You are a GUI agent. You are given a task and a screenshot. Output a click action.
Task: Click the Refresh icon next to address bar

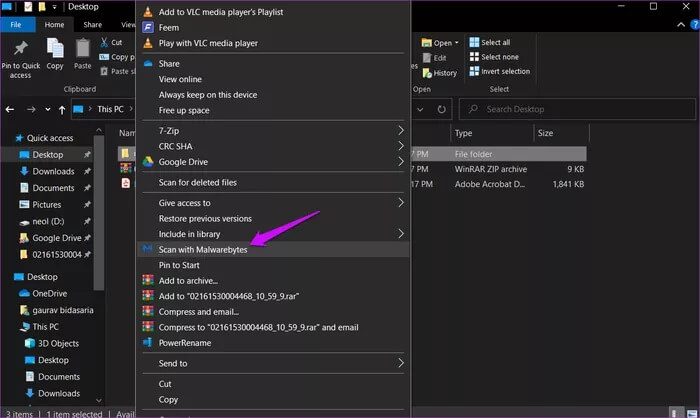click(x=442, y=109)
